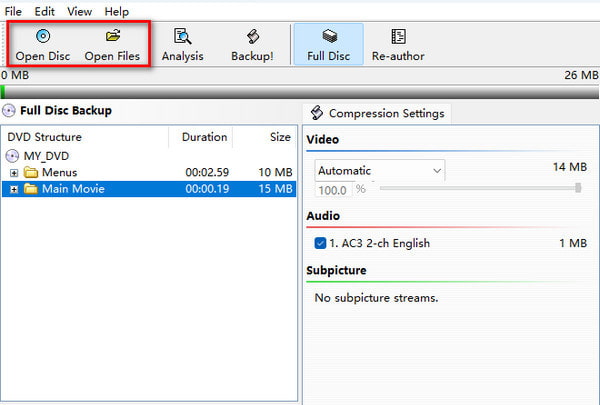
Task: Click the Audio section heading
Action: pos(323,216)
